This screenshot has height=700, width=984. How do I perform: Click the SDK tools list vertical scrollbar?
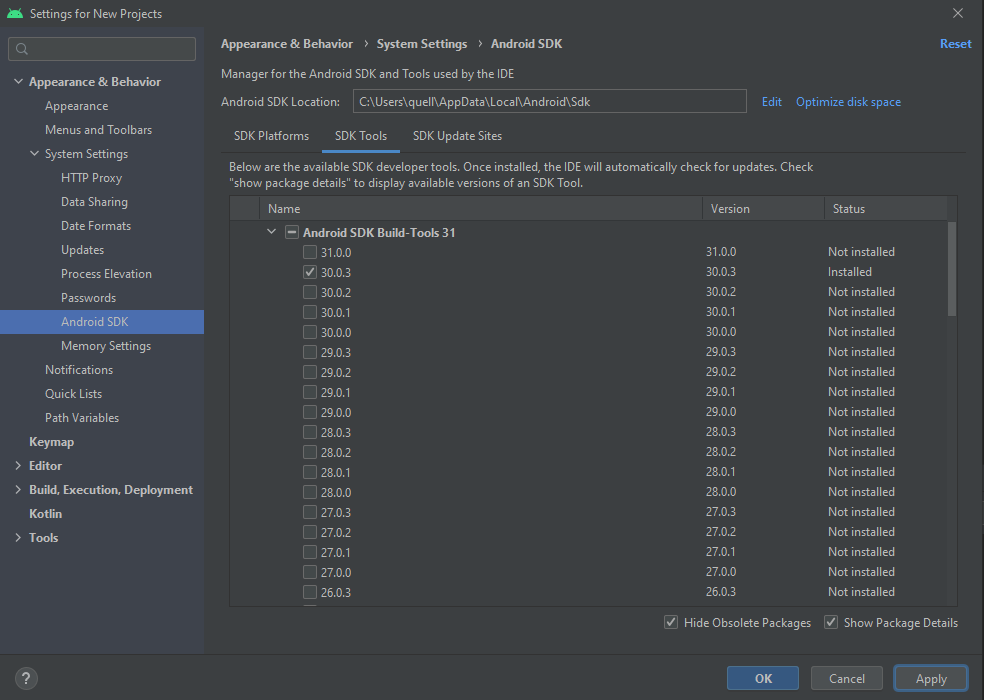pos(952,270)
